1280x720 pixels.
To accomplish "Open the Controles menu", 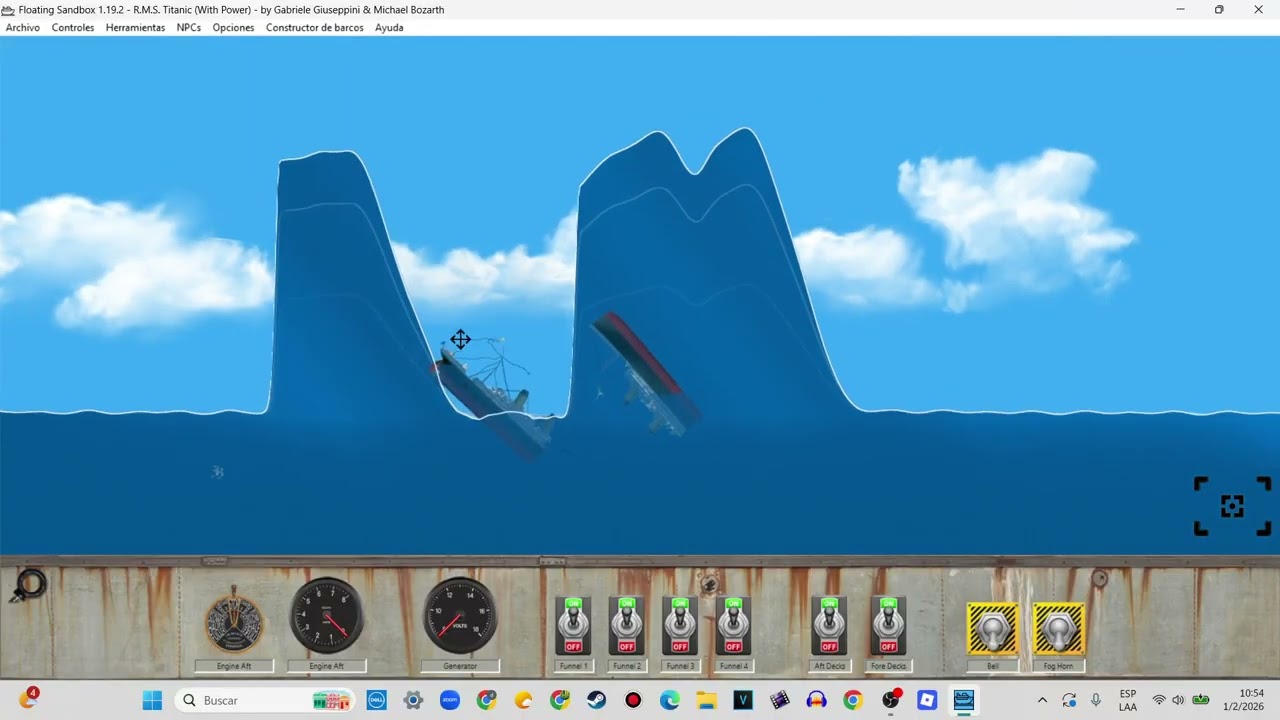I will pyautogui.click(x=73, y=28).
